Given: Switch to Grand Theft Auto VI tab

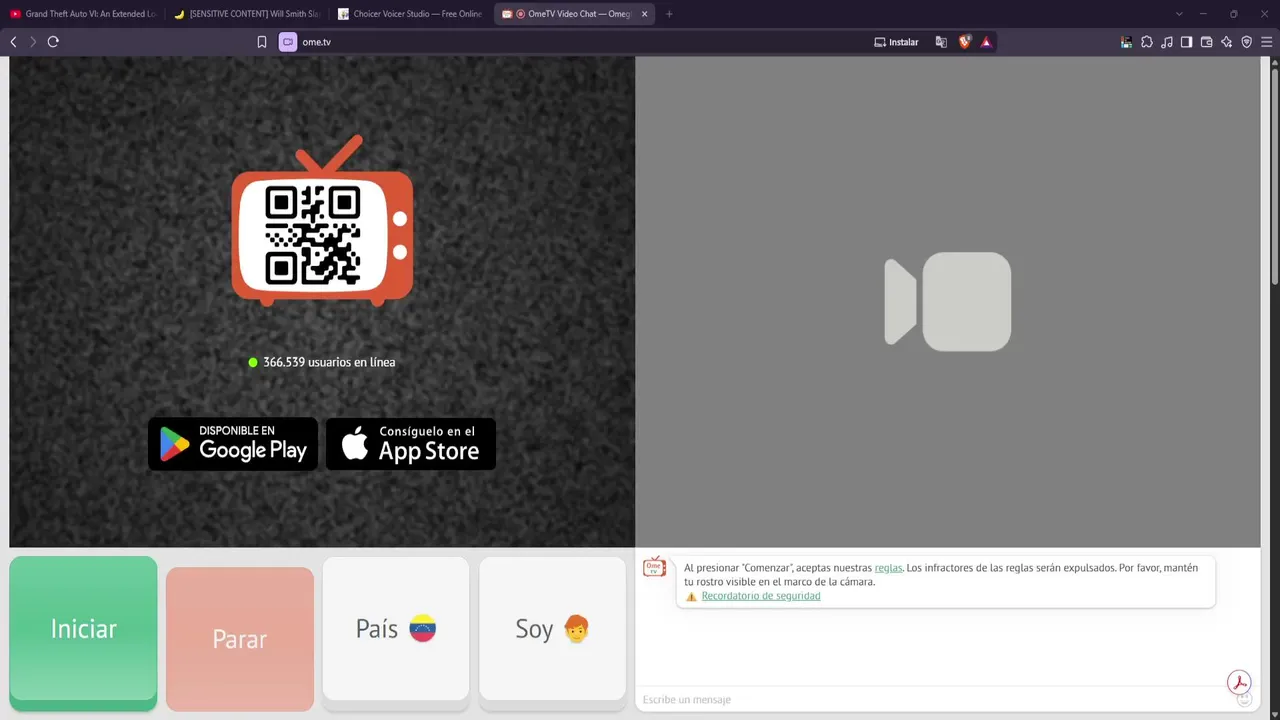Looking at the screenshot, I should tap(83, 14).
